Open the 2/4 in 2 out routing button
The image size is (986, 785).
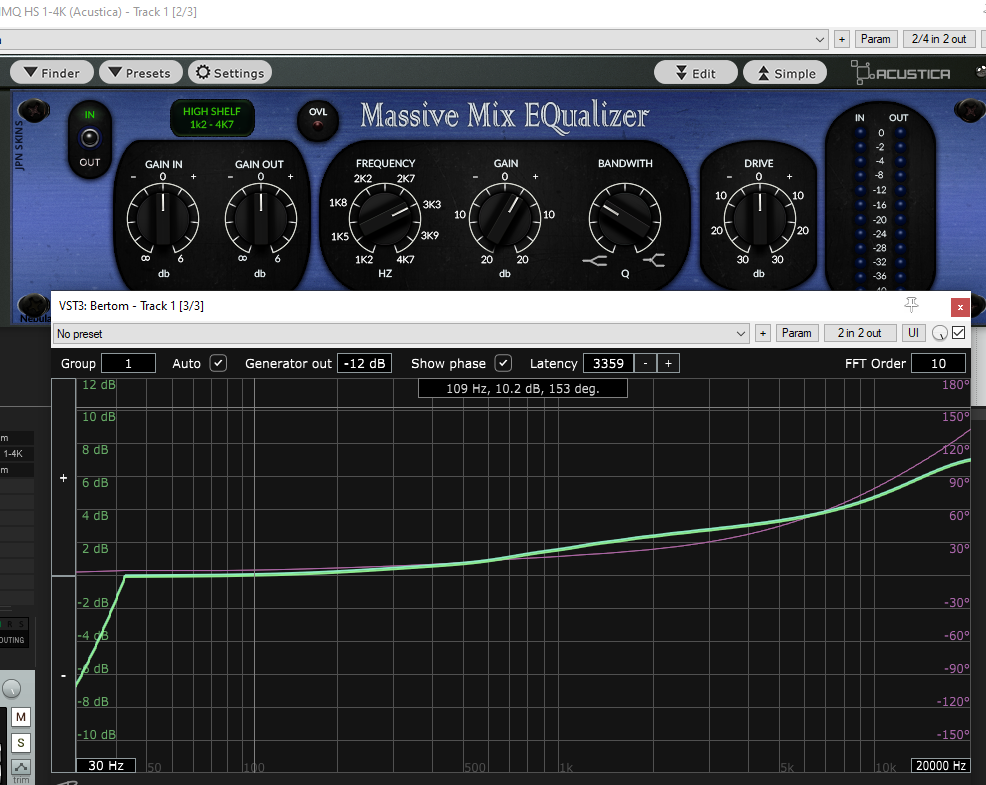(x=939, y=39)
